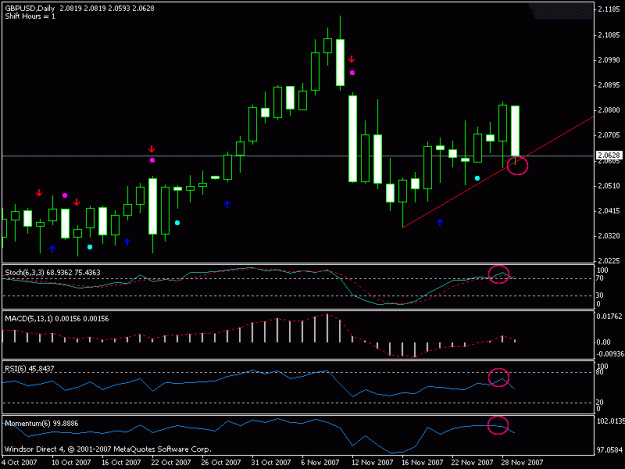Click the current price tag 2.0628

(x=609, y=155)
